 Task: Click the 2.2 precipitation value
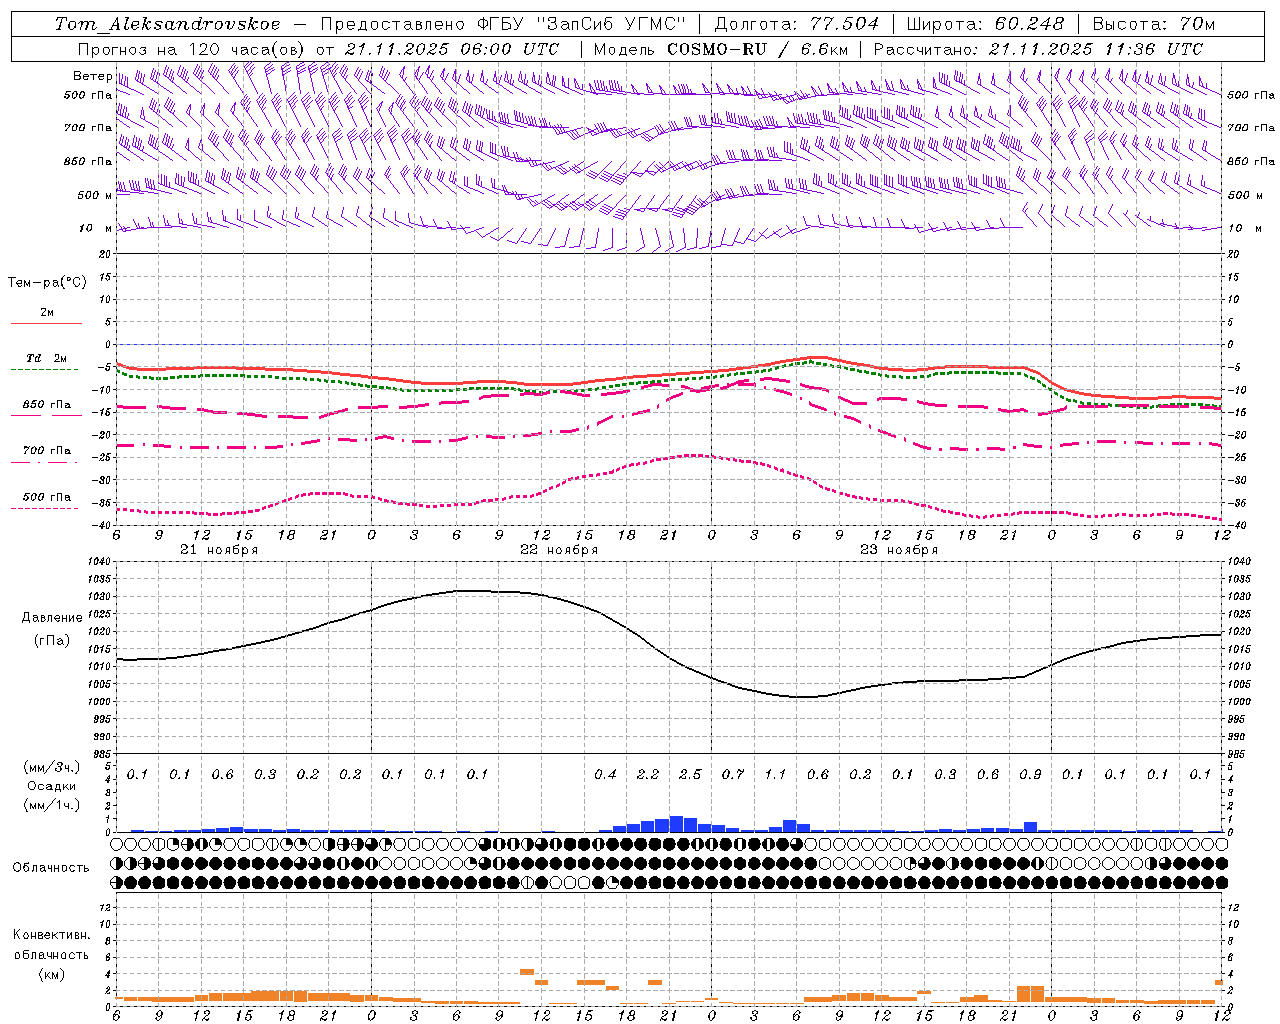[648, 775]
